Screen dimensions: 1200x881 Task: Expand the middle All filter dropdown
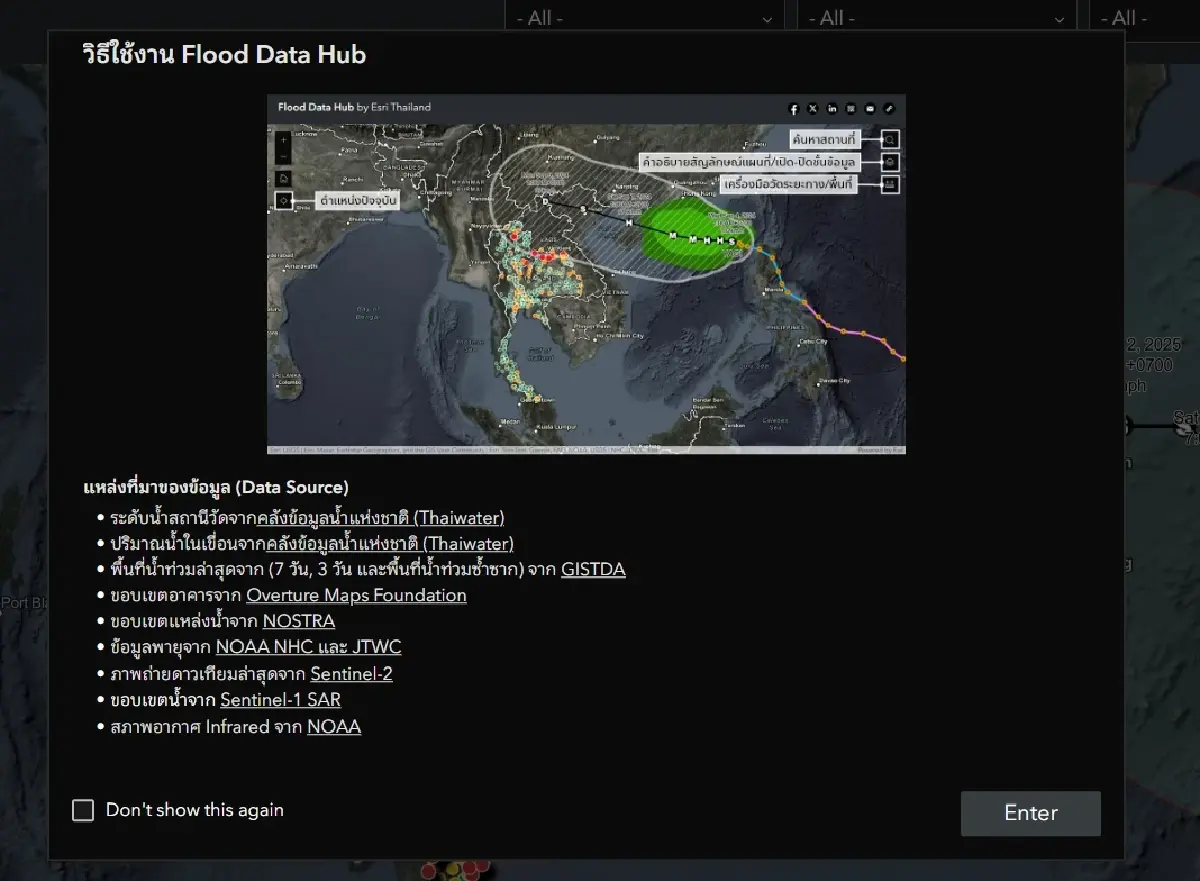click(936, 17)
